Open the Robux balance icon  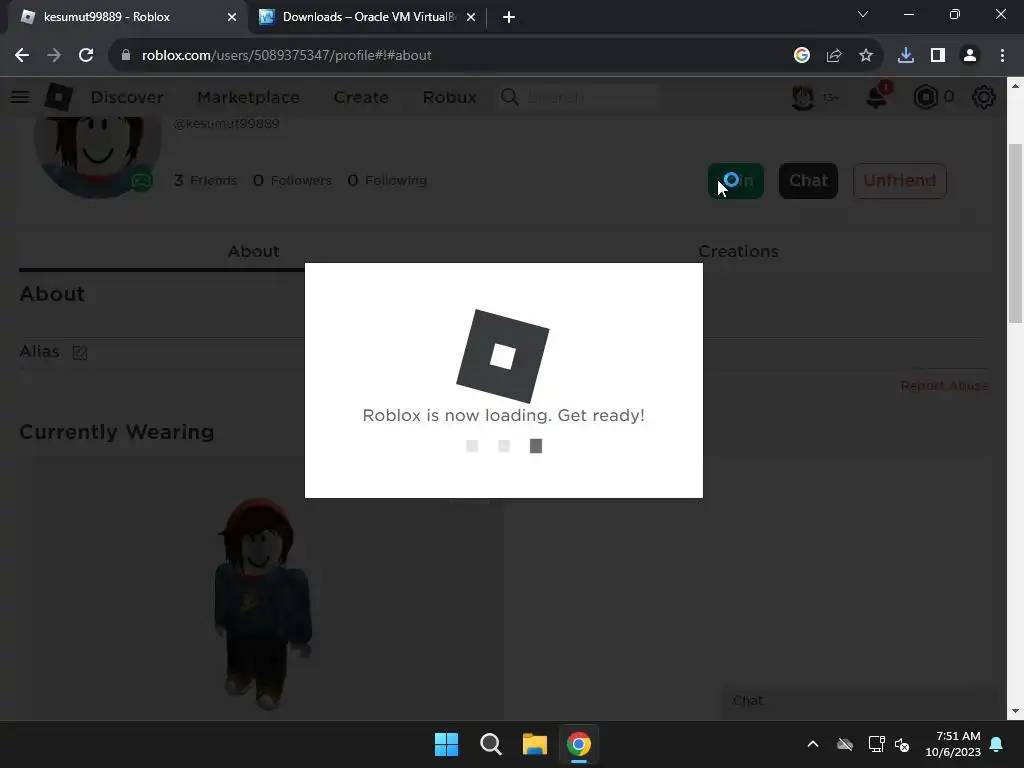[925, 97]
